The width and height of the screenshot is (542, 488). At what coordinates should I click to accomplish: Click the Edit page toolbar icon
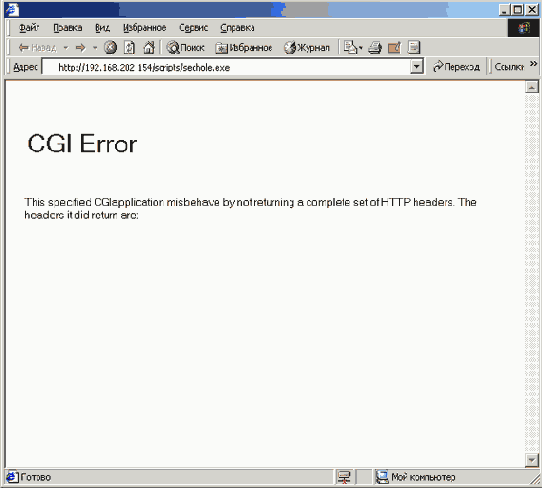click(394, 47)
